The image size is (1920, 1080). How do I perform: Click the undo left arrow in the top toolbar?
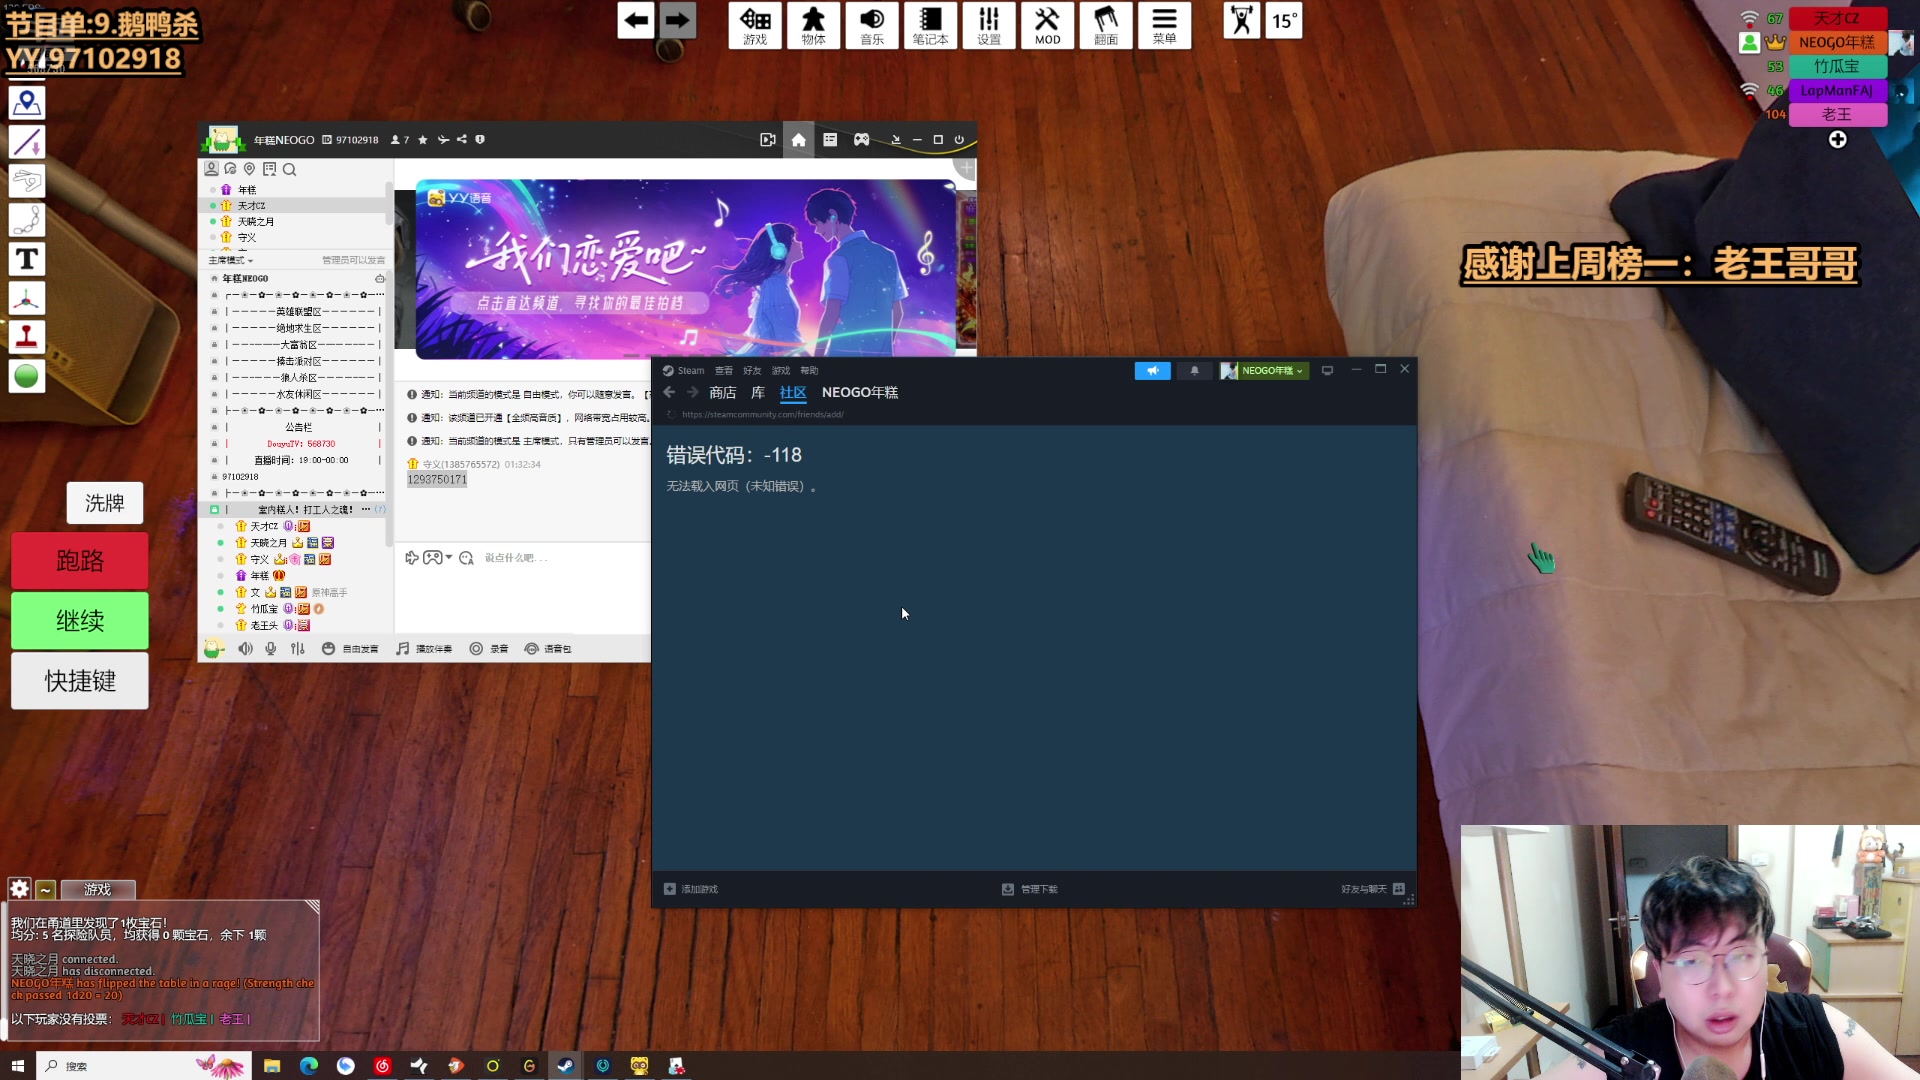[x=636, y=20]
